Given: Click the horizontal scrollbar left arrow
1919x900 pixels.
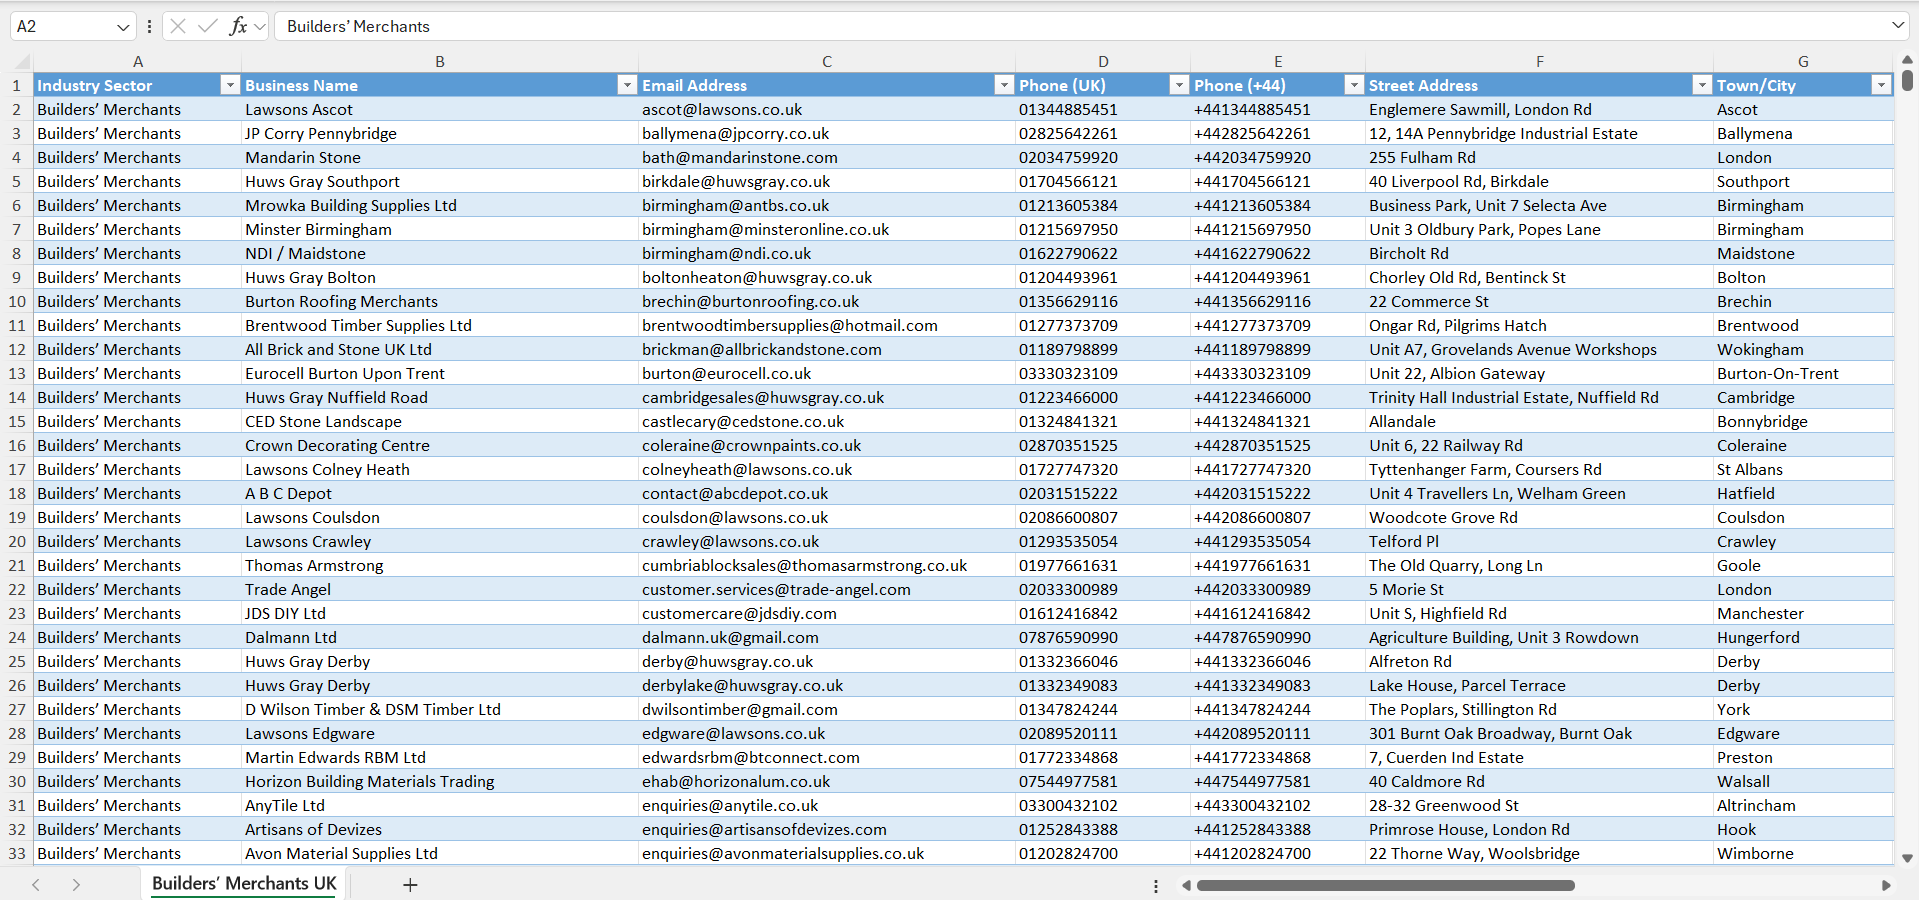Looking at the screenshot, I should click(1186, 886).
